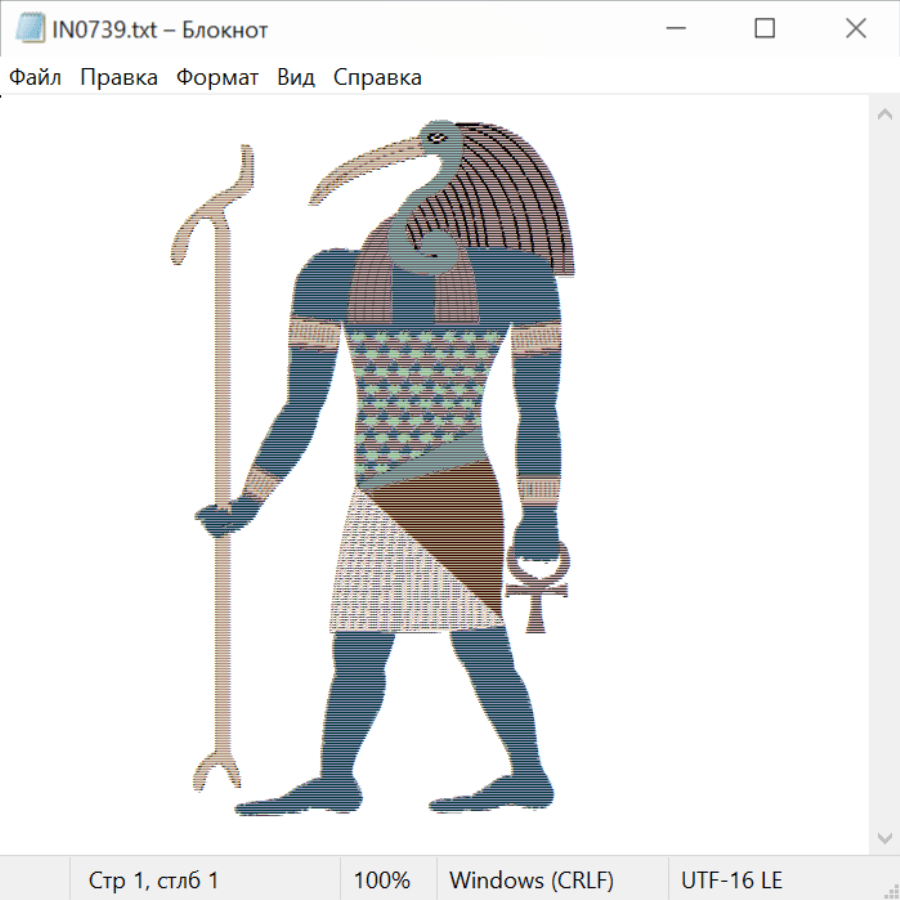900x900 pixels.
Task: Open the Файл menu
Action: pos(35,77)
